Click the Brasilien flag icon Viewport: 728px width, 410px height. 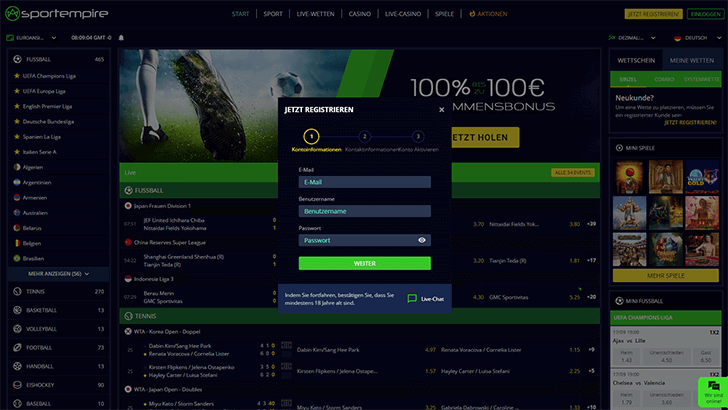pyautogui.click(x=17, y=258)
